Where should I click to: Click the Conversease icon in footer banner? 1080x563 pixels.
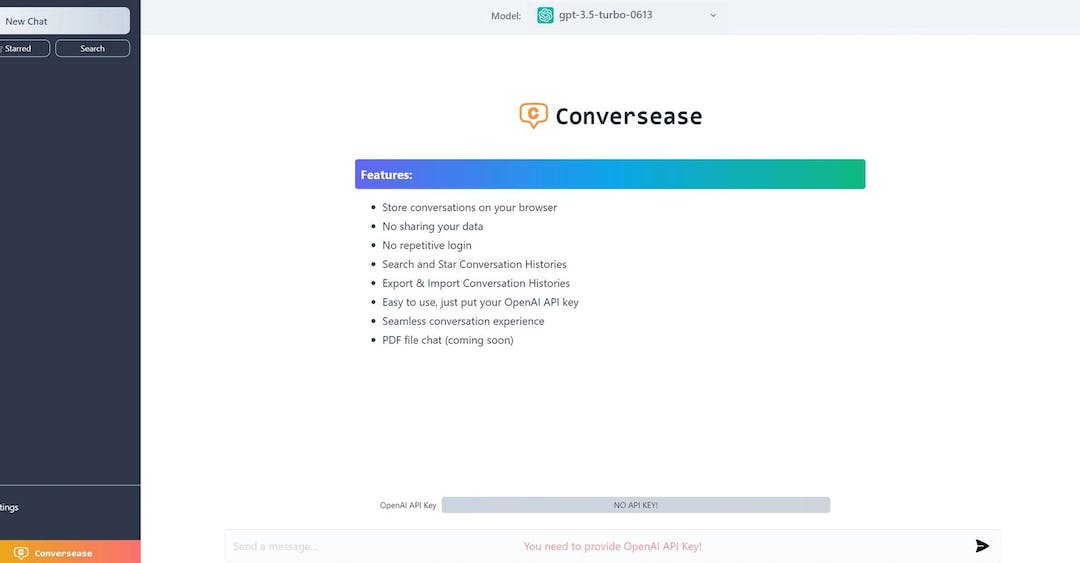tap(21, 553)
